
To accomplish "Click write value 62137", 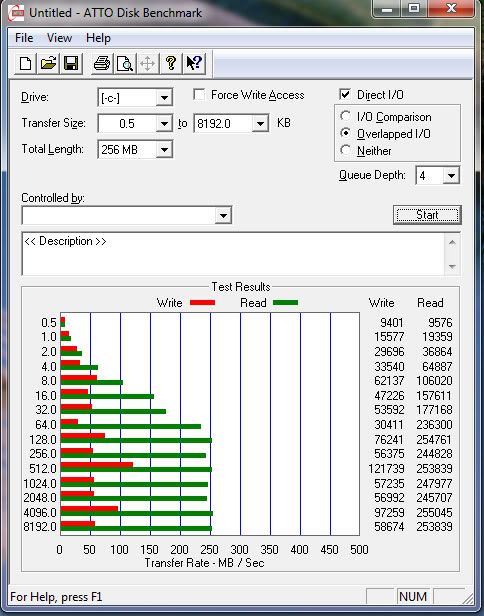I will pos(389,381).
